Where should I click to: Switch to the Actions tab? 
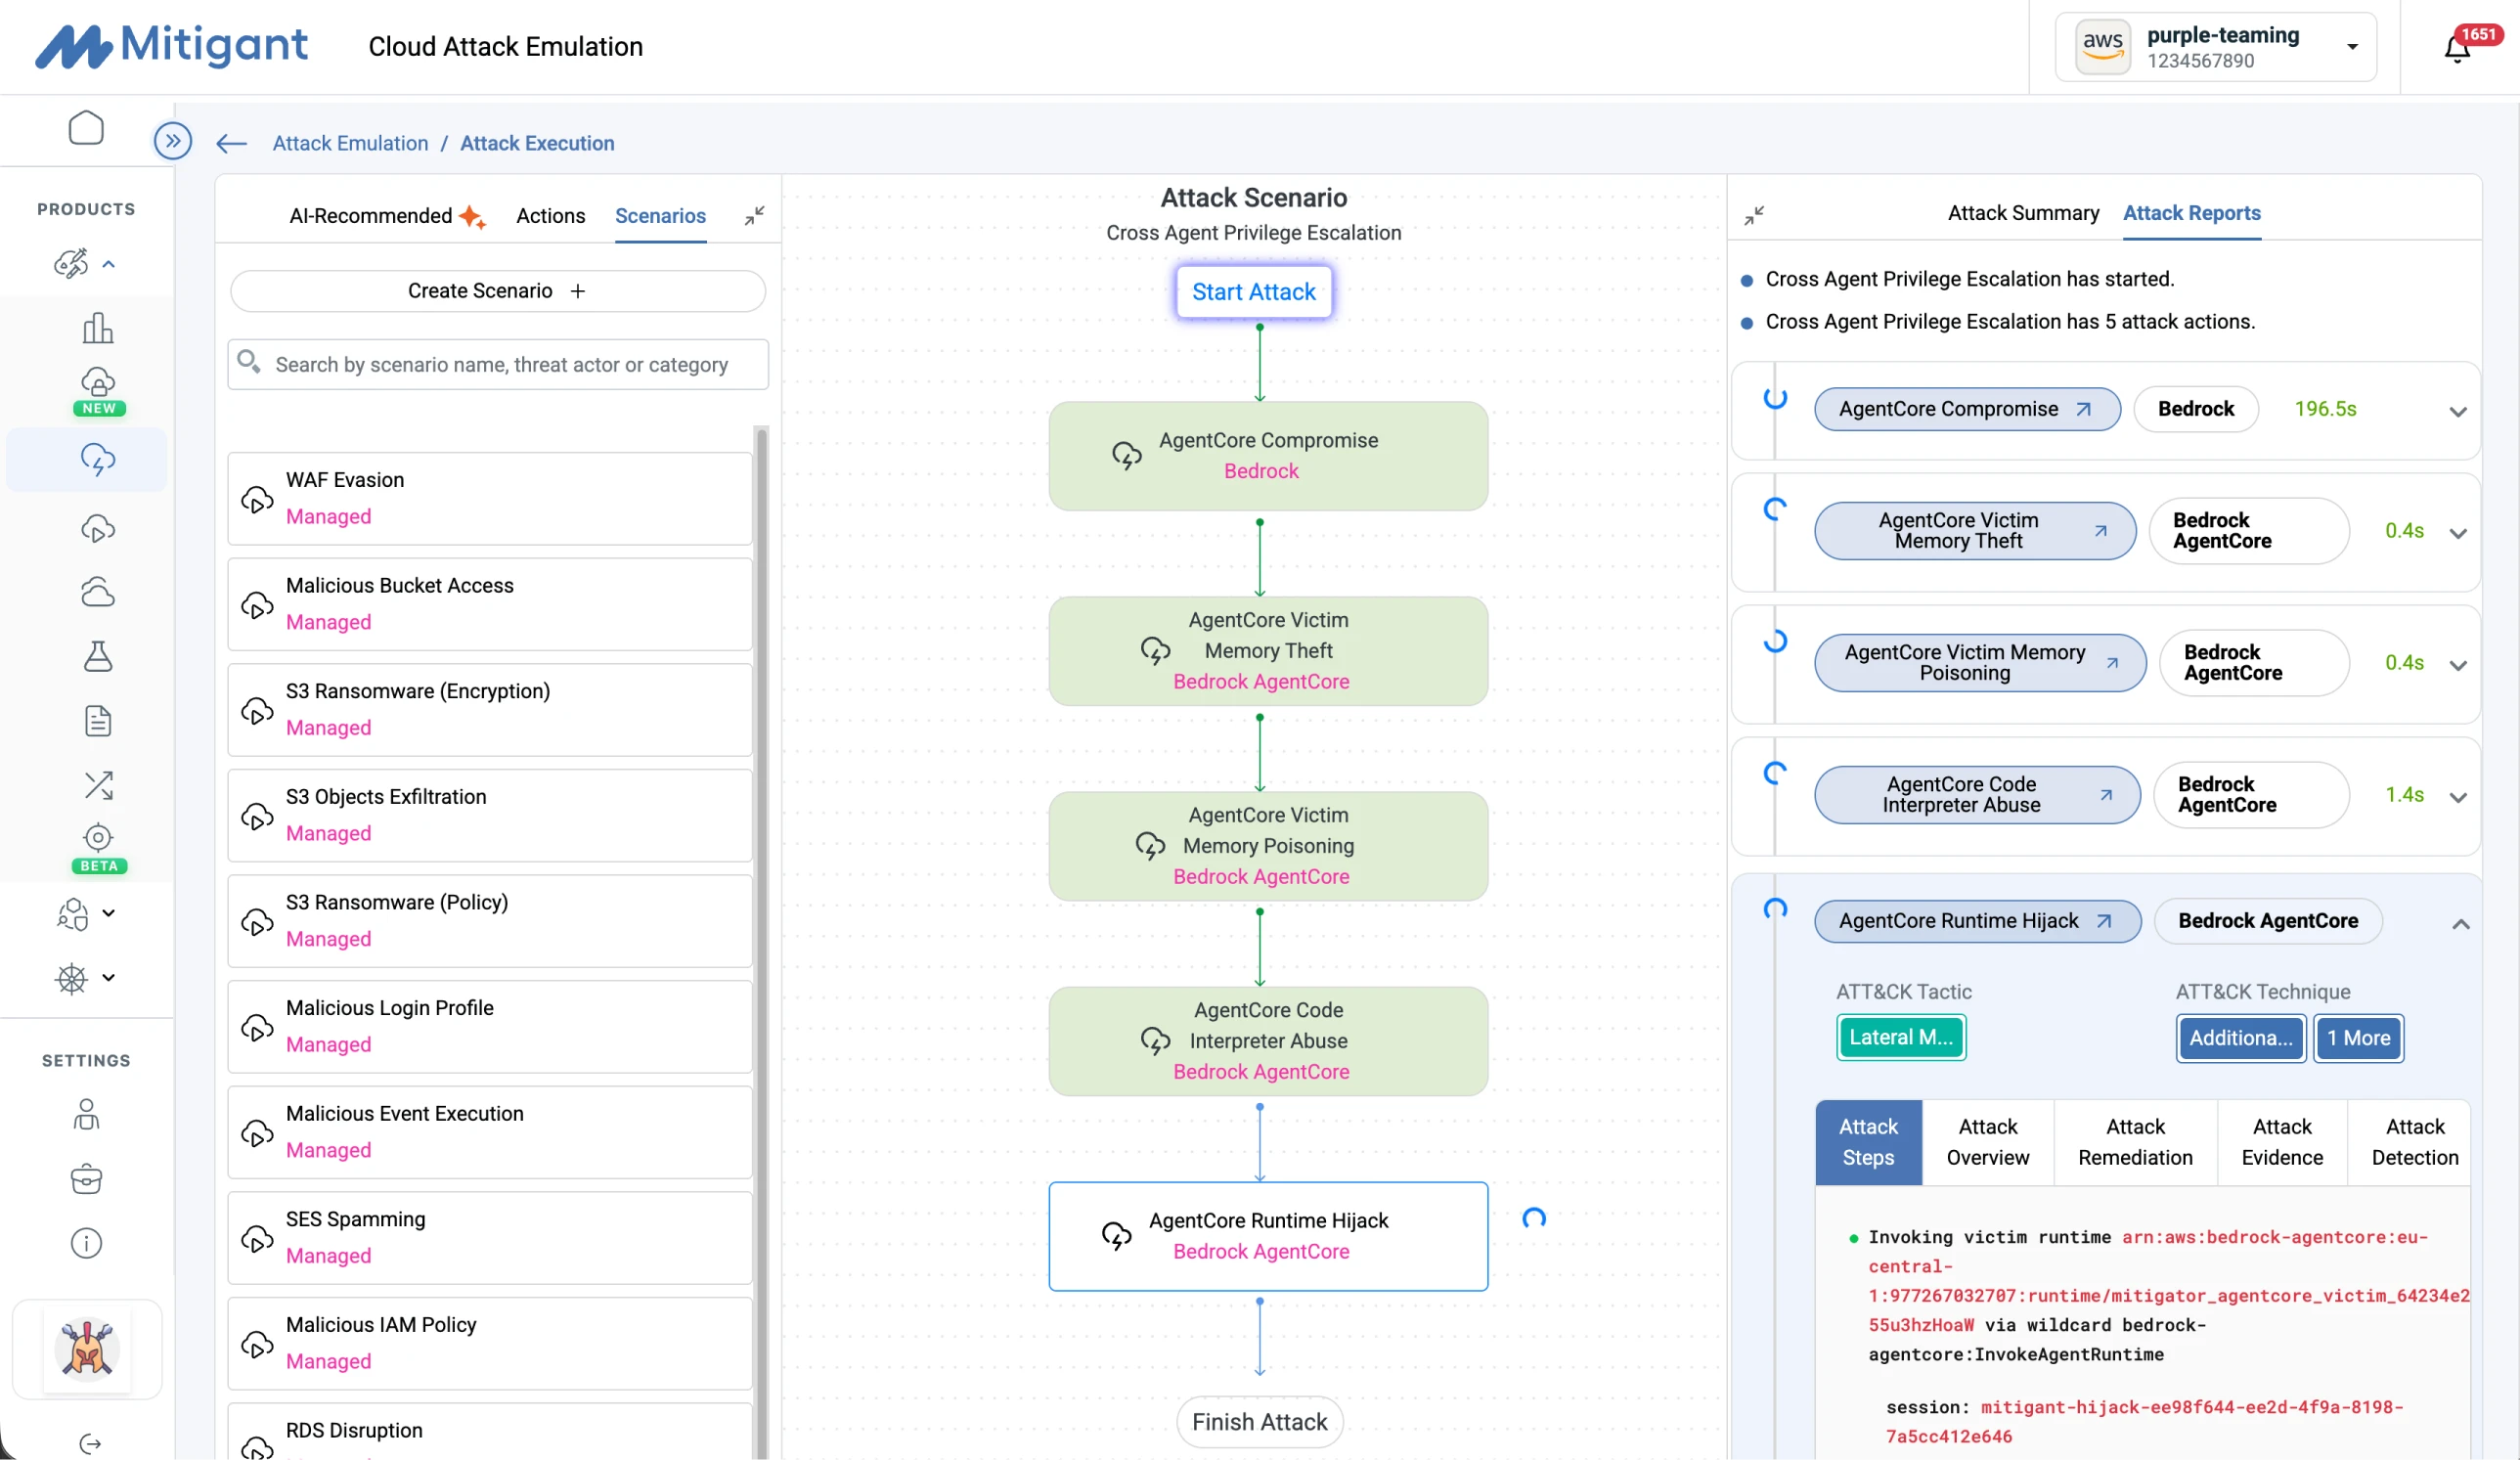(550, 216)
